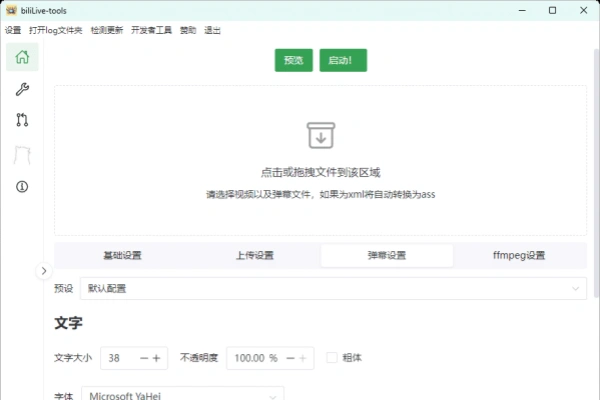Decrease 不透明度 with the minus stepper

tap(290, 357)
